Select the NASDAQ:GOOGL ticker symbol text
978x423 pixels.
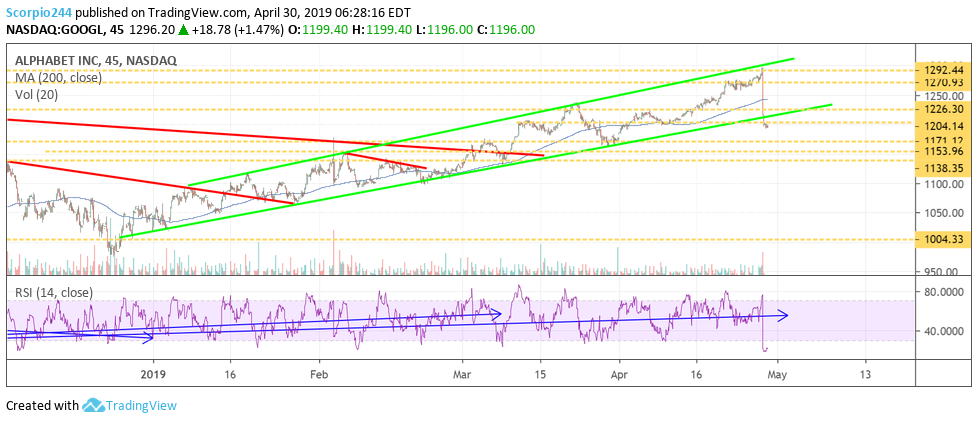[53, 29]
